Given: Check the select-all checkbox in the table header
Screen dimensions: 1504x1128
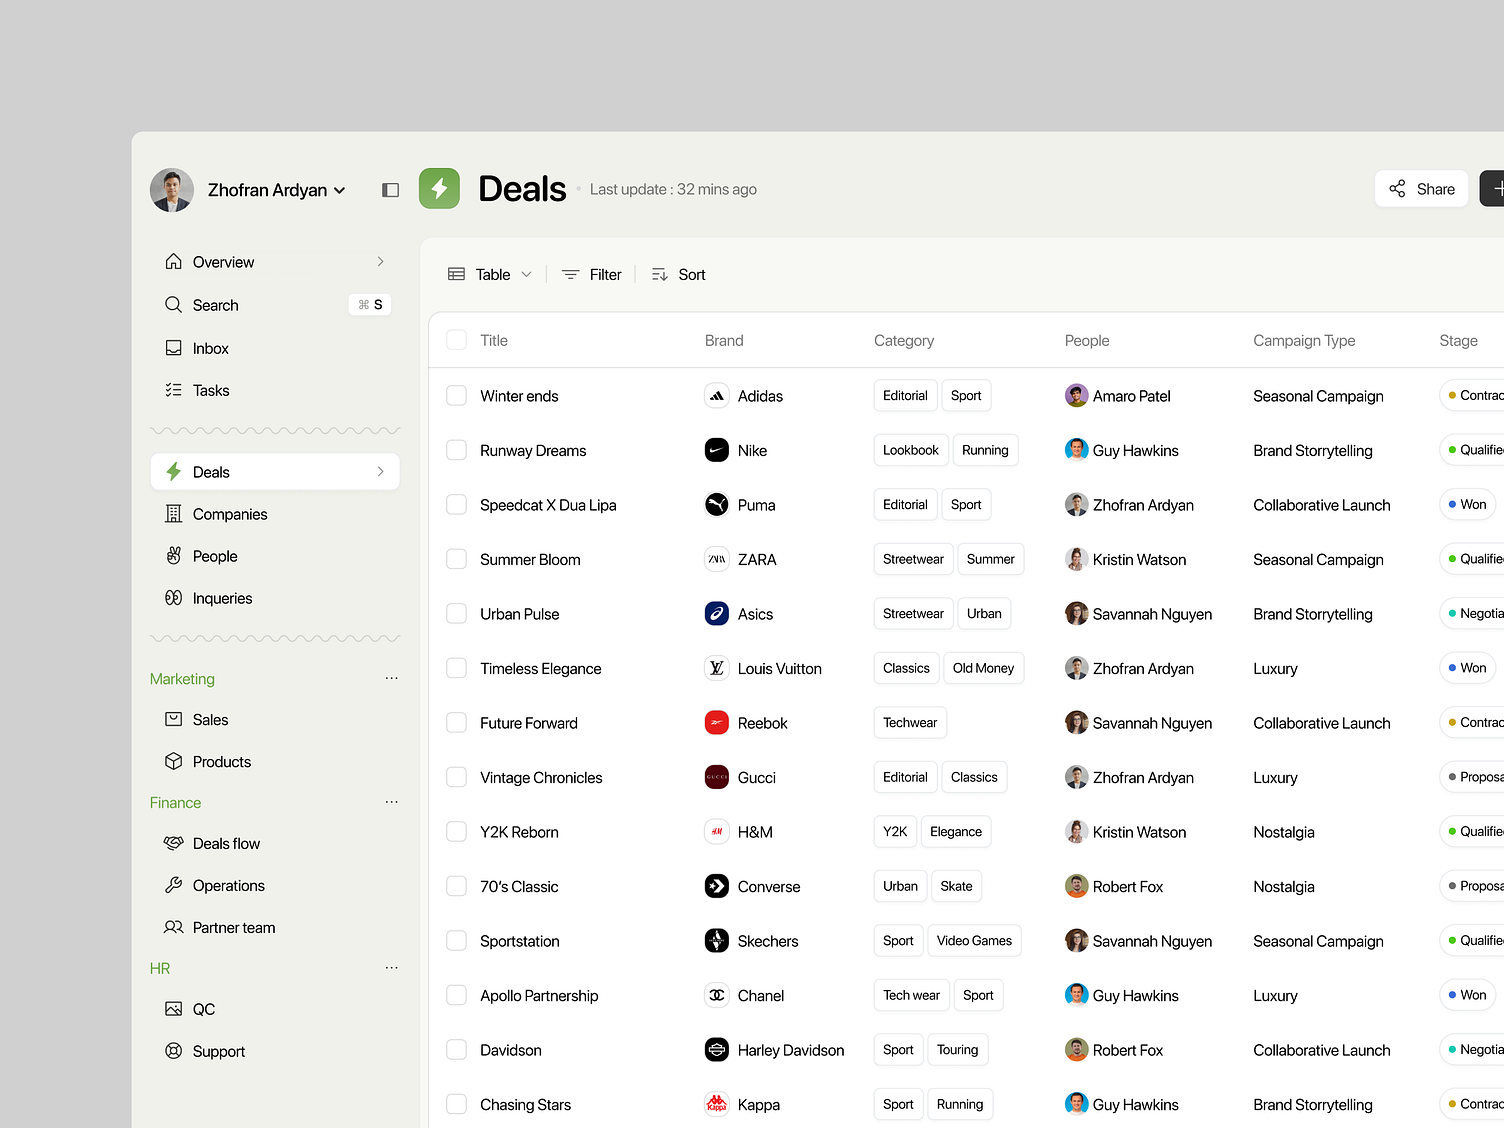Looking at the screenshot, I should (x=456, y=340).
